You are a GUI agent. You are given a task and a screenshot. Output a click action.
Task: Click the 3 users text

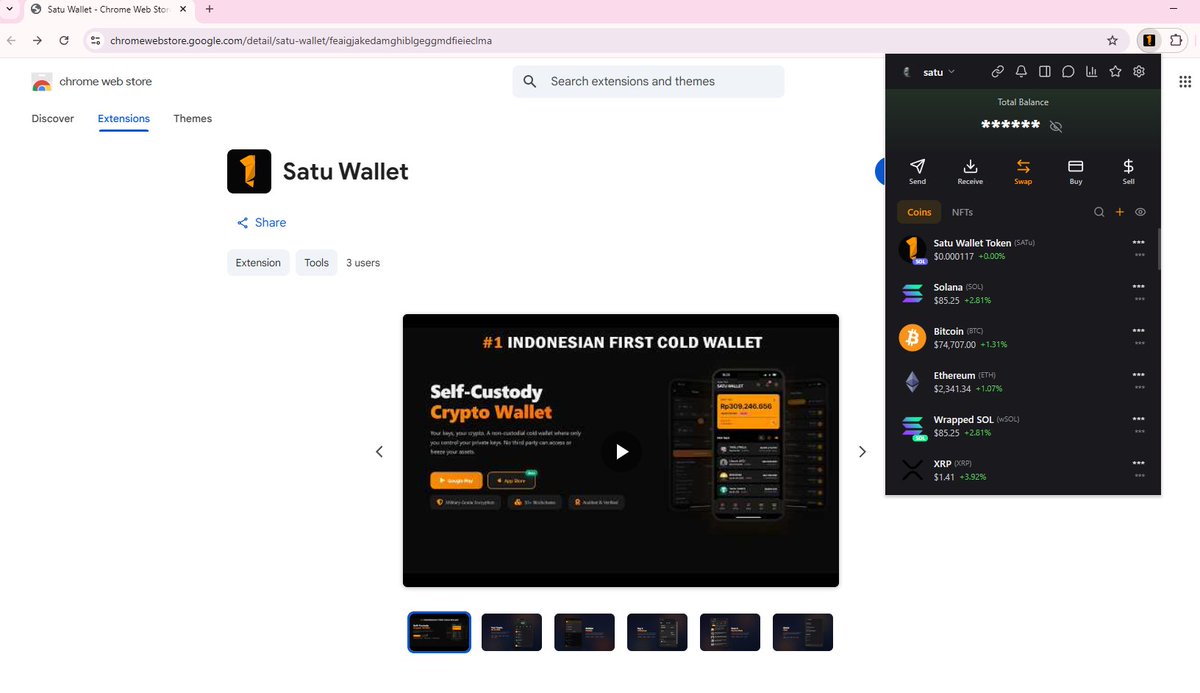[363, 263]
